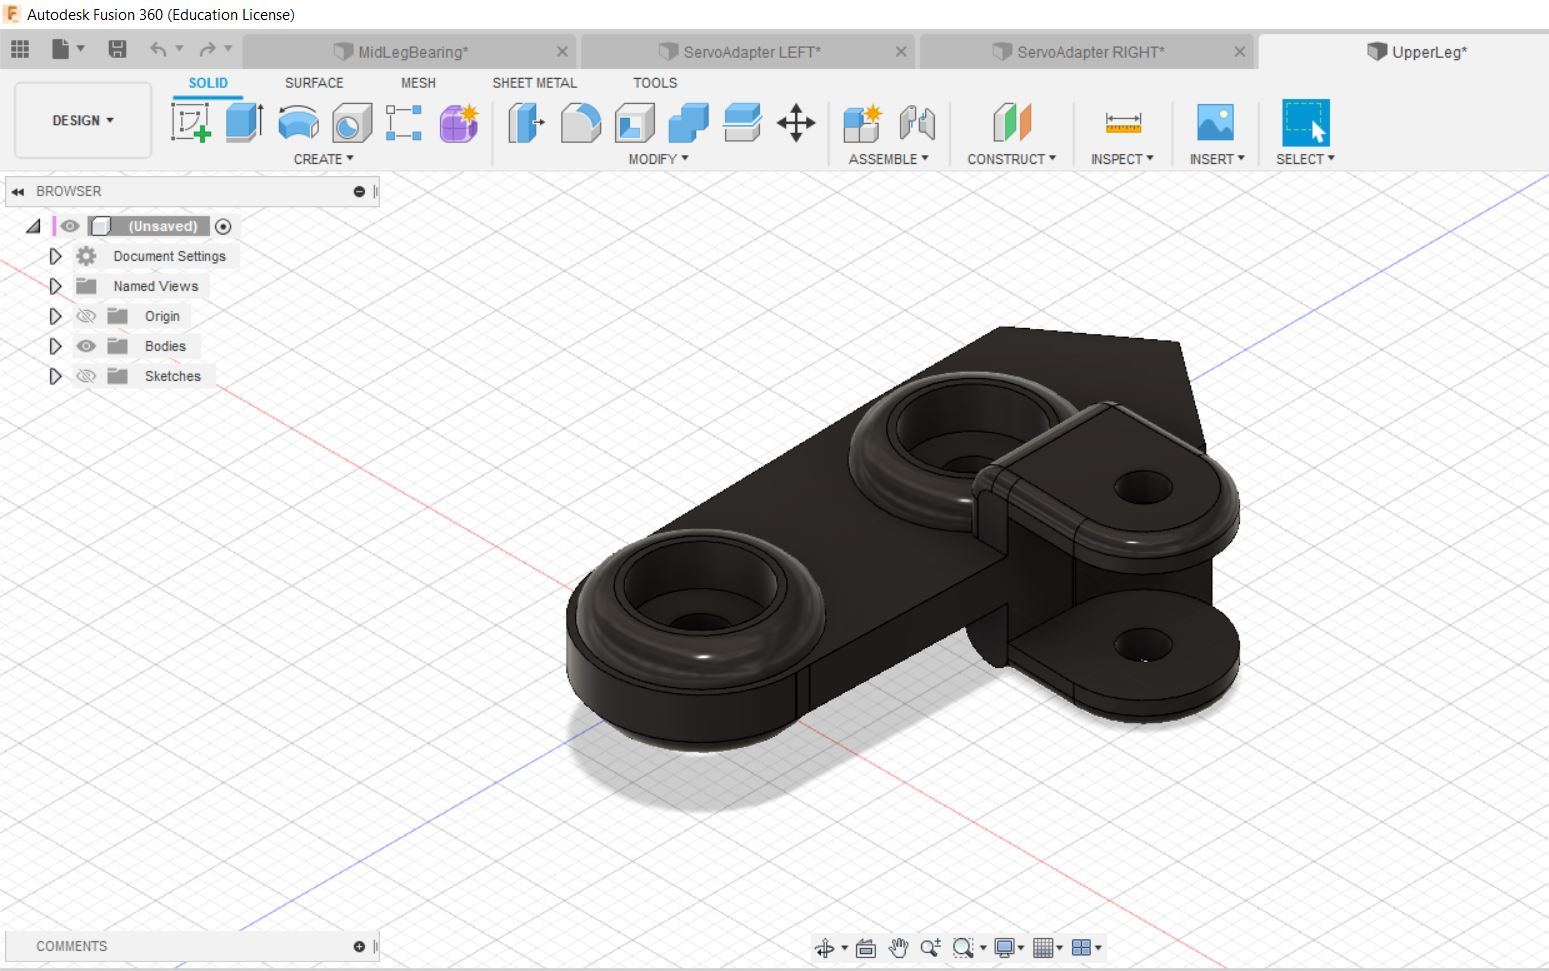Select the Extrude tool
This screenshot has height=971, width=1549.
(x=244, y=123)
